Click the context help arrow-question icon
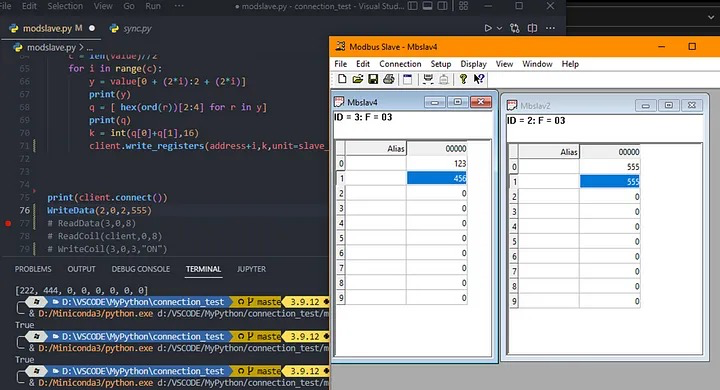The width and height of the screenshot is (720, 390). coord(479,79)
